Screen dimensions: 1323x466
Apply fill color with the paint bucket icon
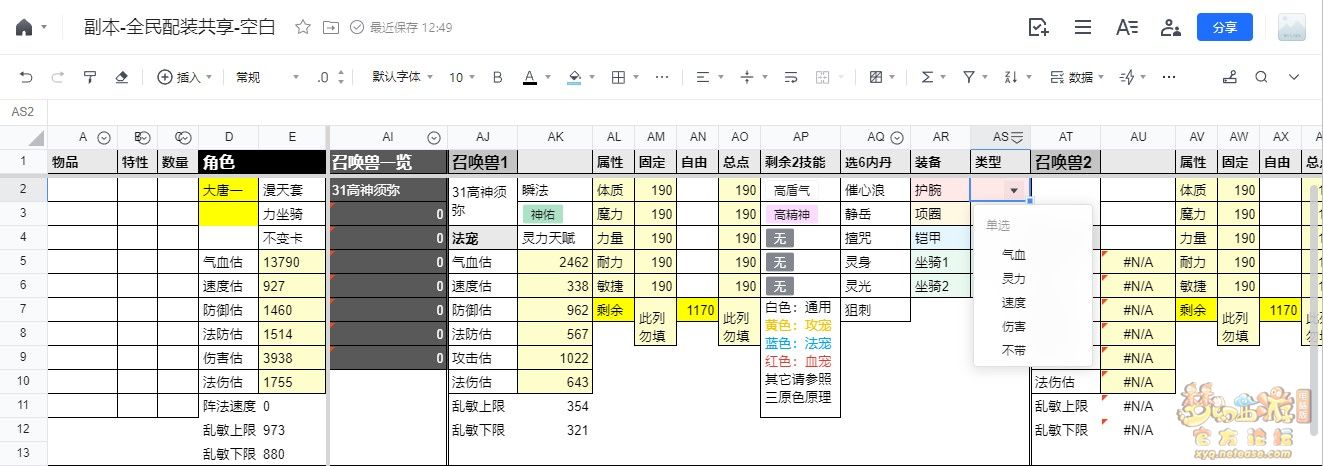[x=574, y=77]
